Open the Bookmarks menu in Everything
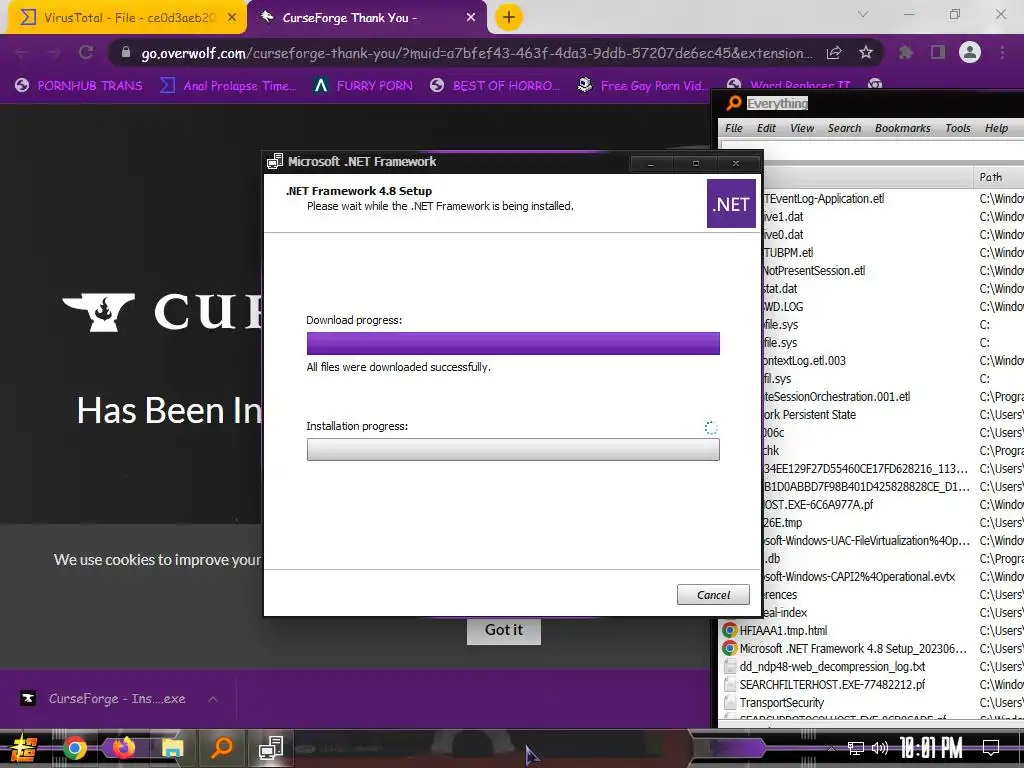The height and width of the screenshot is (768, 1024). (x=903, y=128)
